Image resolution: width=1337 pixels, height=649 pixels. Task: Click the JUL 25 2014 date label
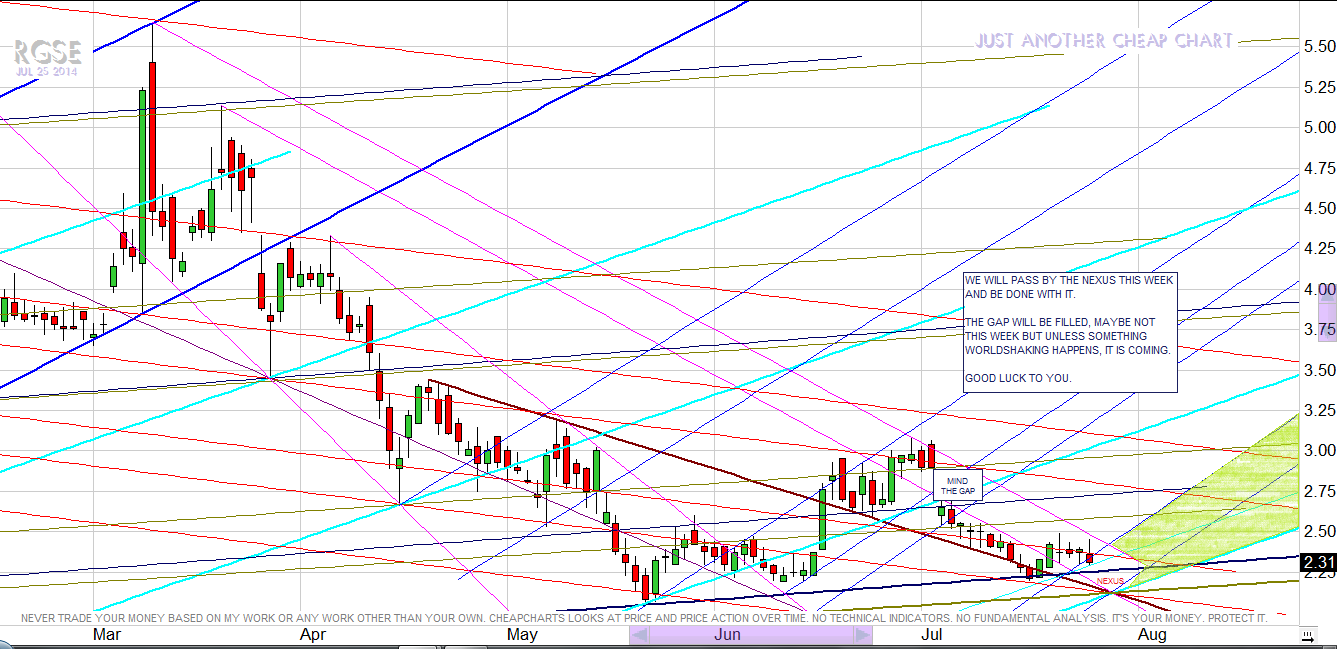(x=46, y=72)
